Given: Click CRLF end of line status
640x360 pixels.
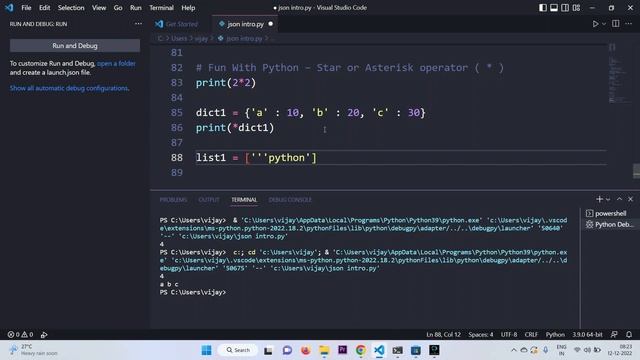Looking at the screenshot, I should tap(531, 334).
